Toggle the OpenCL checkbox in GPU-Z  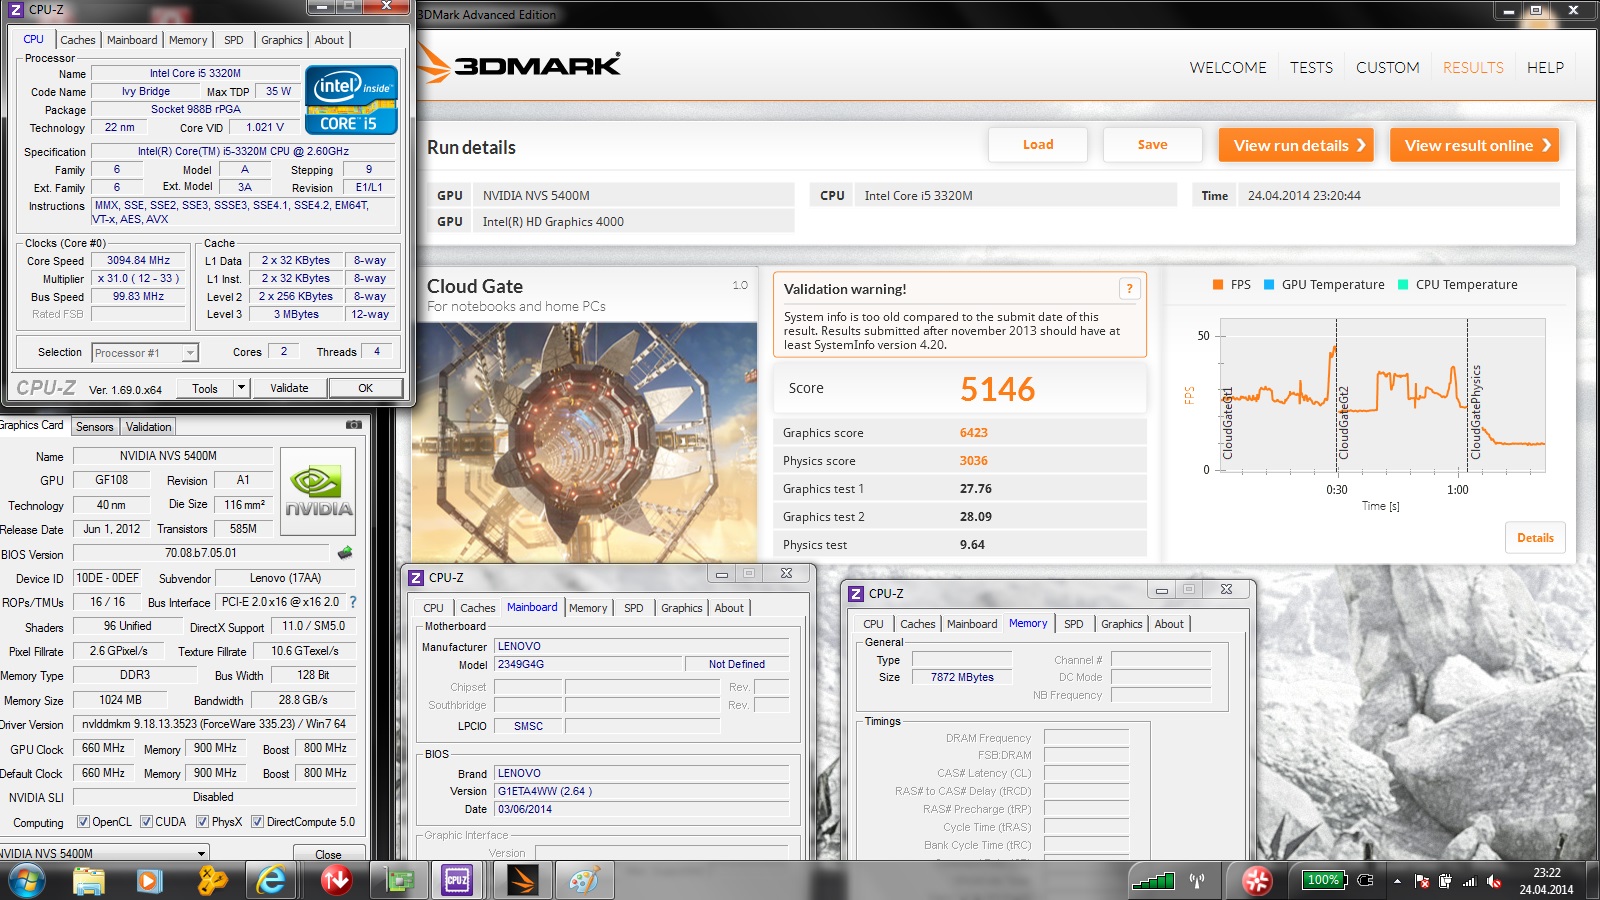[84, 822]
